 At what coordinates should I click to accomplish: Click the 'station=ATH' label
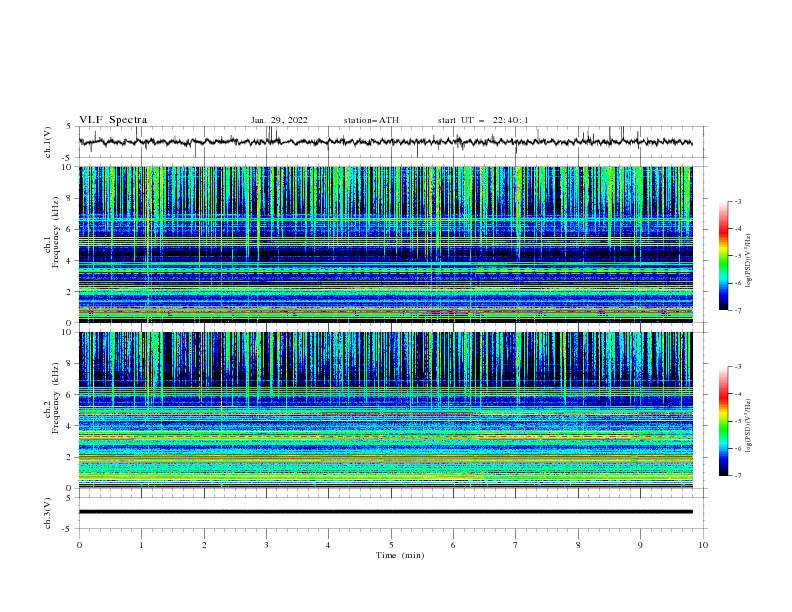[x=371, y=120]
